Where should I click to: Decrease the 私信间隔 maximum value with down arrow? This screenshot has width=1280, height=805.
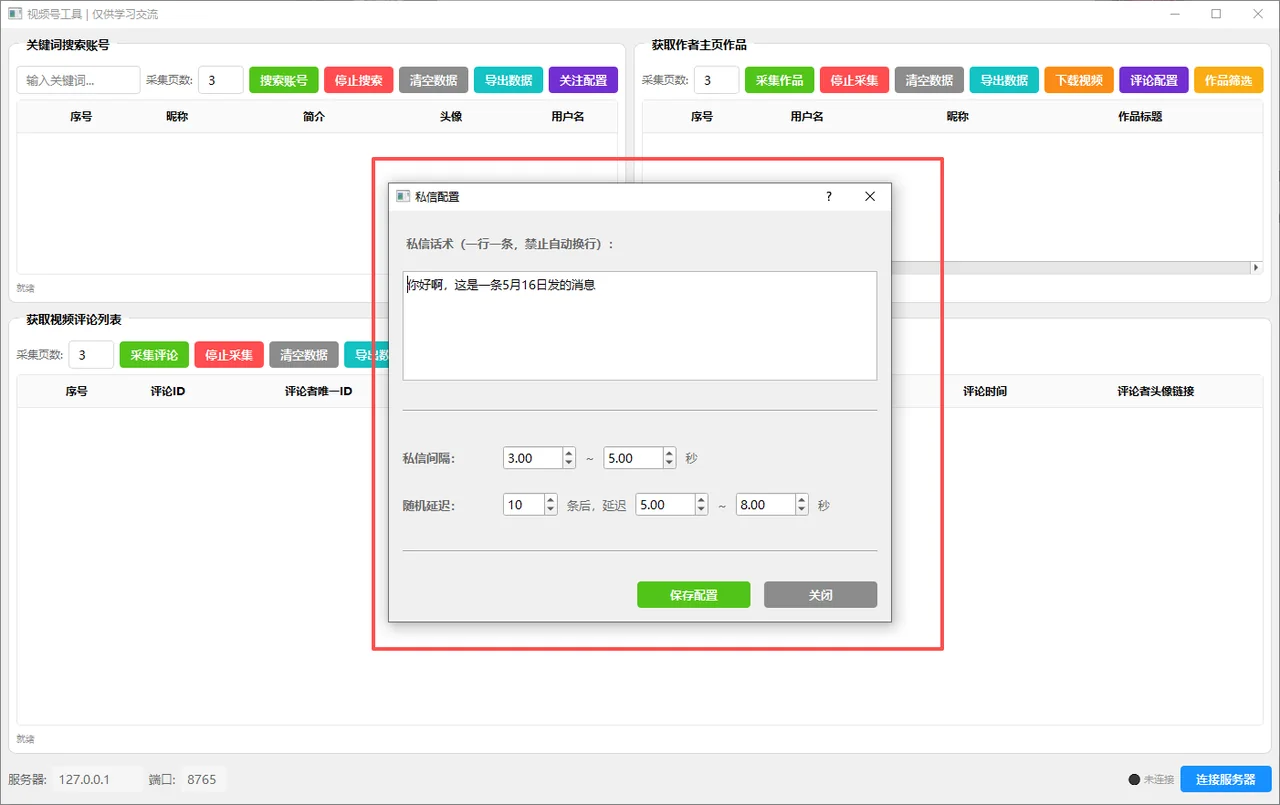click(669, 463)
